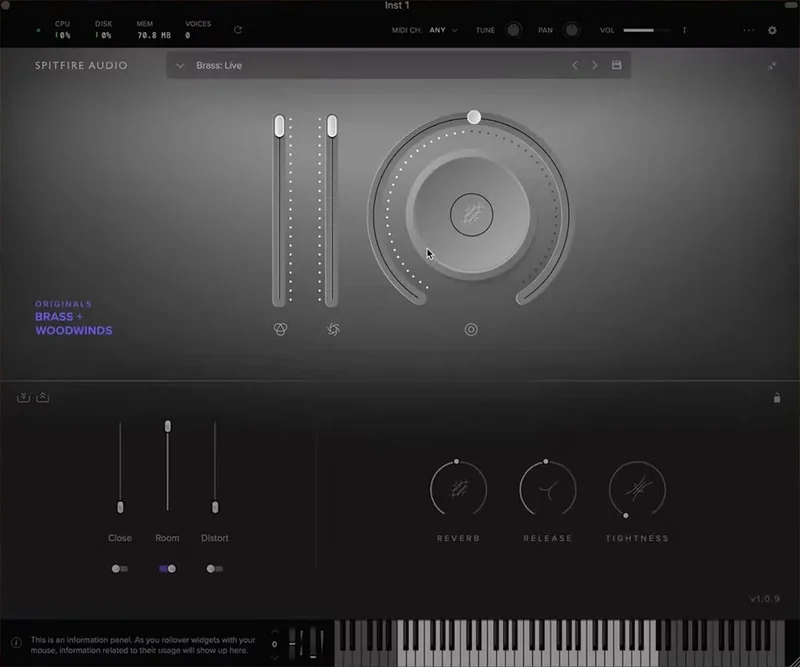800x667 pixels.
Task: Open the three-dot more options menu
Action: [x=748, y=30]
